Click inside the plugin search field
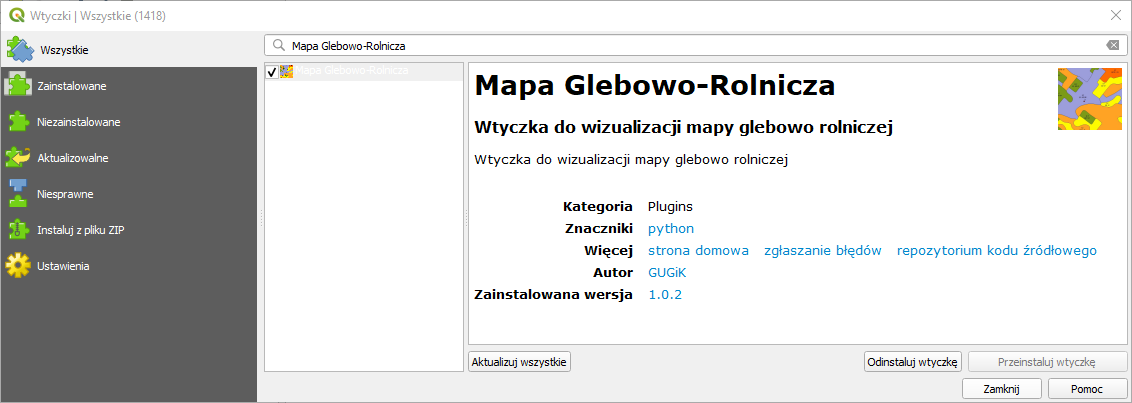Screen dimensions: 1132x403 tap(690, 46)
